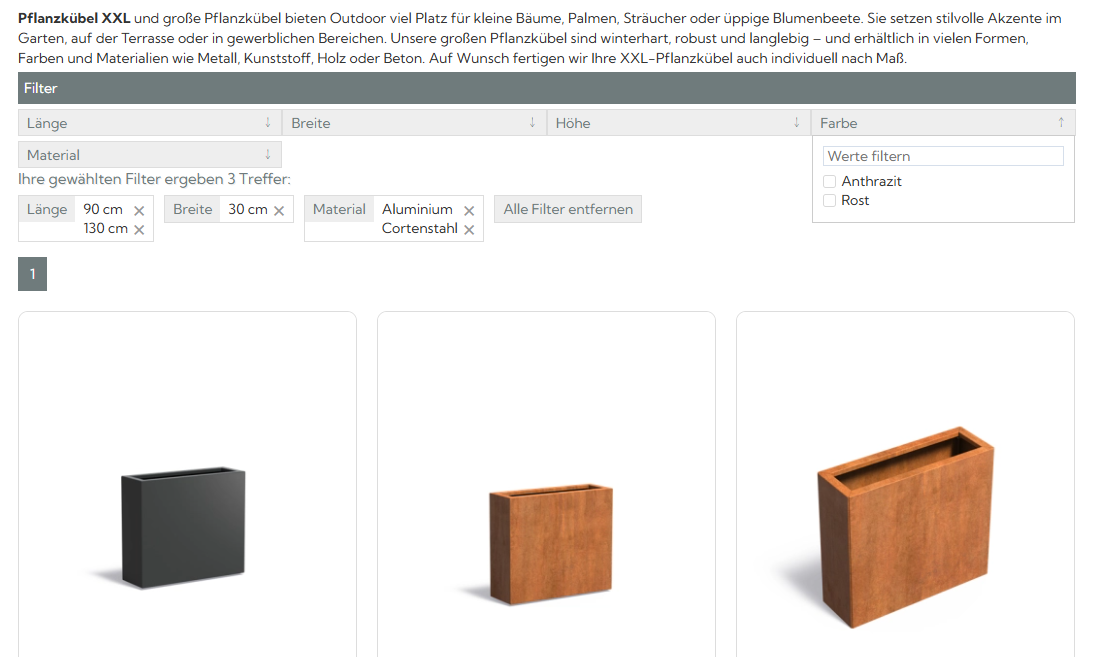Remove the 90 cm Länge filter

(x=139, y=211)
